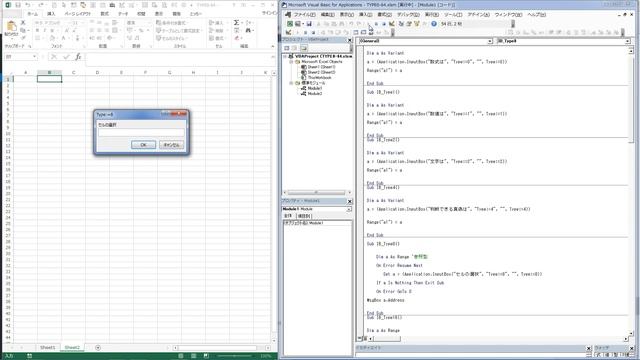The height and width of the screenshot is (360, 640).
Task: Click the View Microsoft Excel icon in VBA toolbar
Action: (x=290, y=24)
